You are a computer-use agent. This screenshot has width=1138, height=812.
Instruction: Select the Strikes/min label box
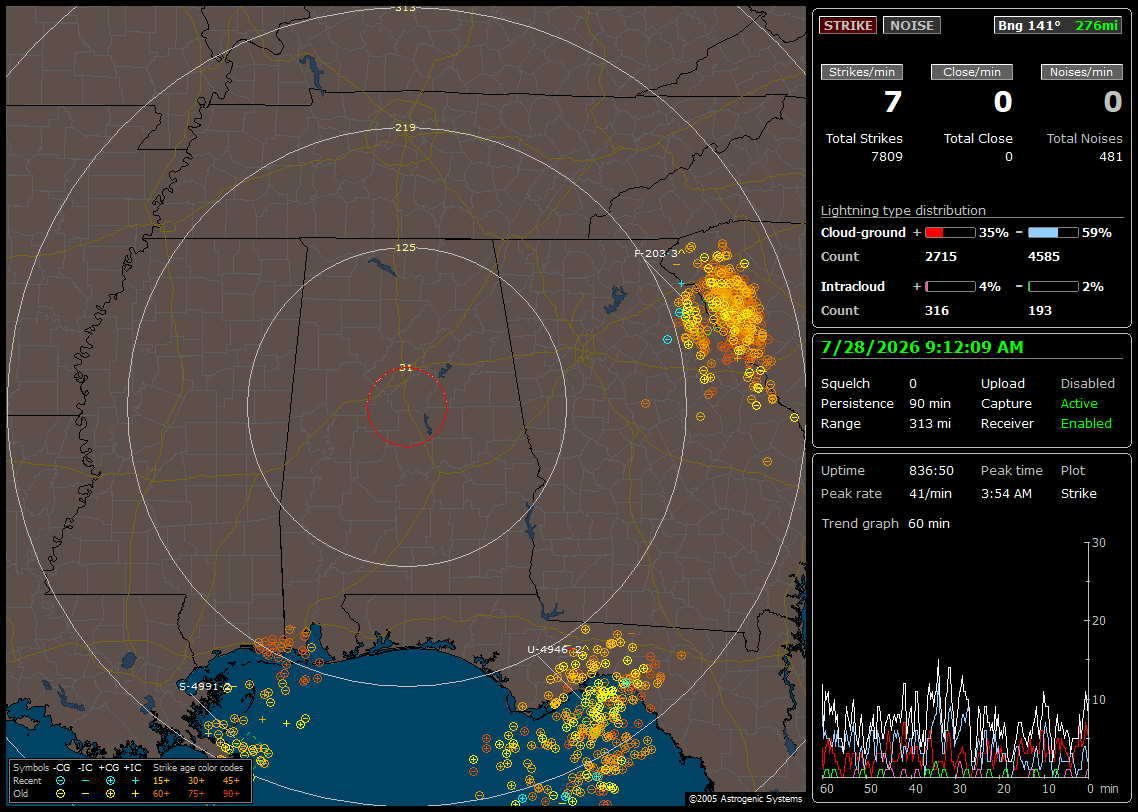[861, 72]
